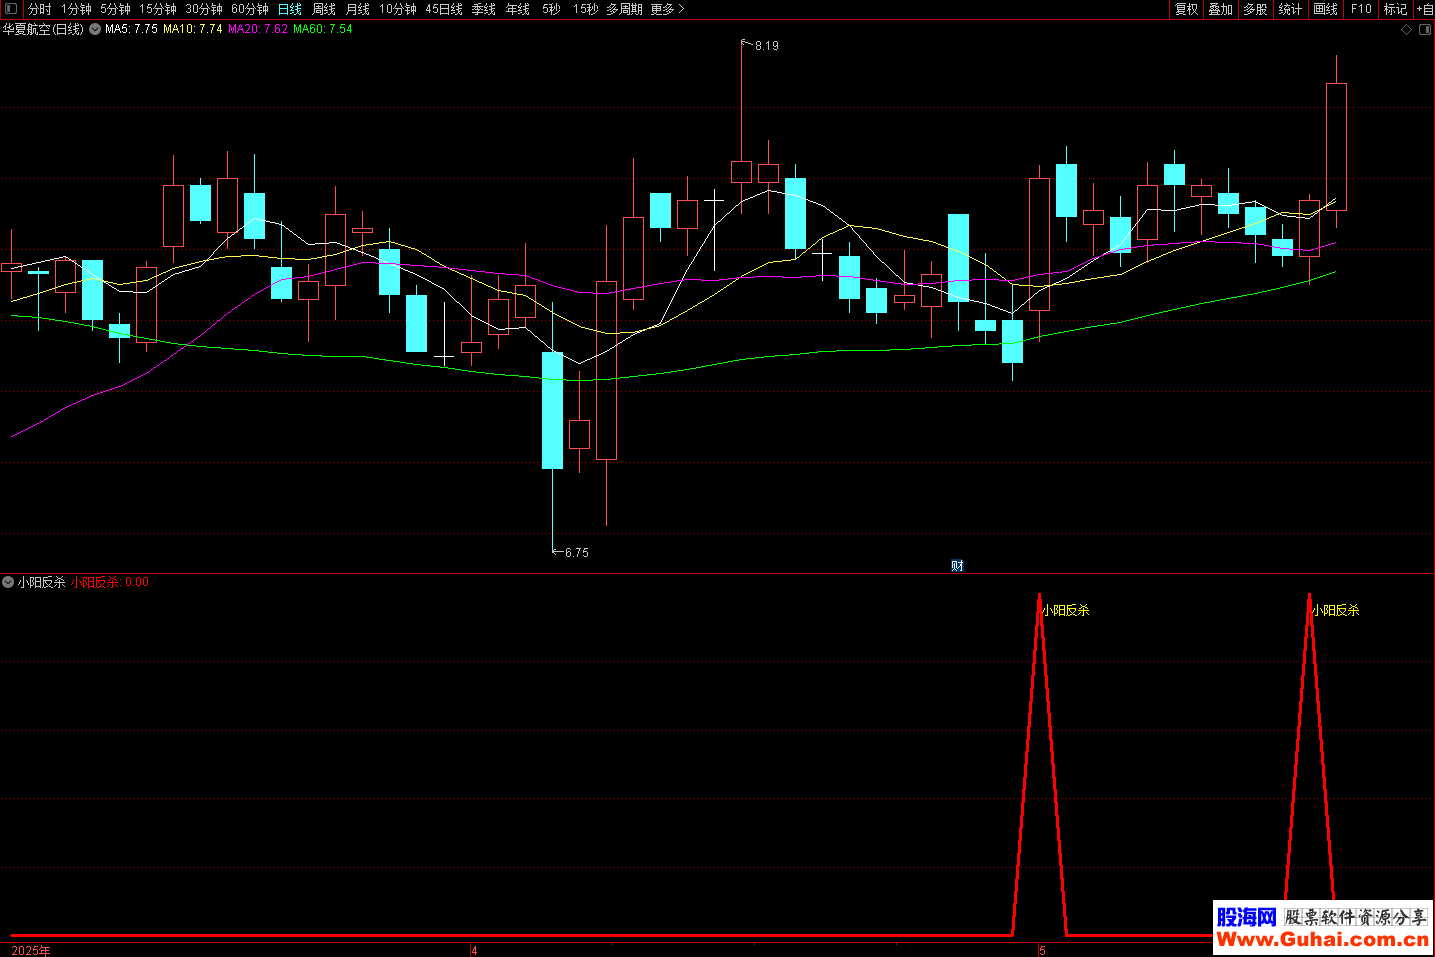This screenshot has width=1435, height=957.
Task: Click the first yellow 小阳反杀 signal label
Action: [x=1066, y=610]
